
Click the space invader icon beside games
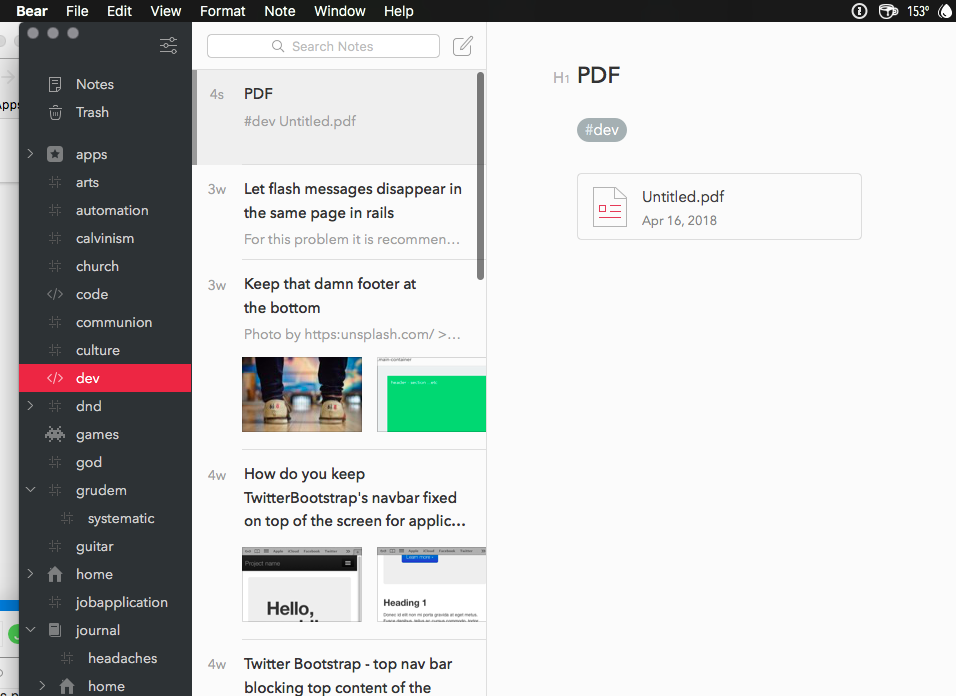pyautogui.click(x=55, y=434)
